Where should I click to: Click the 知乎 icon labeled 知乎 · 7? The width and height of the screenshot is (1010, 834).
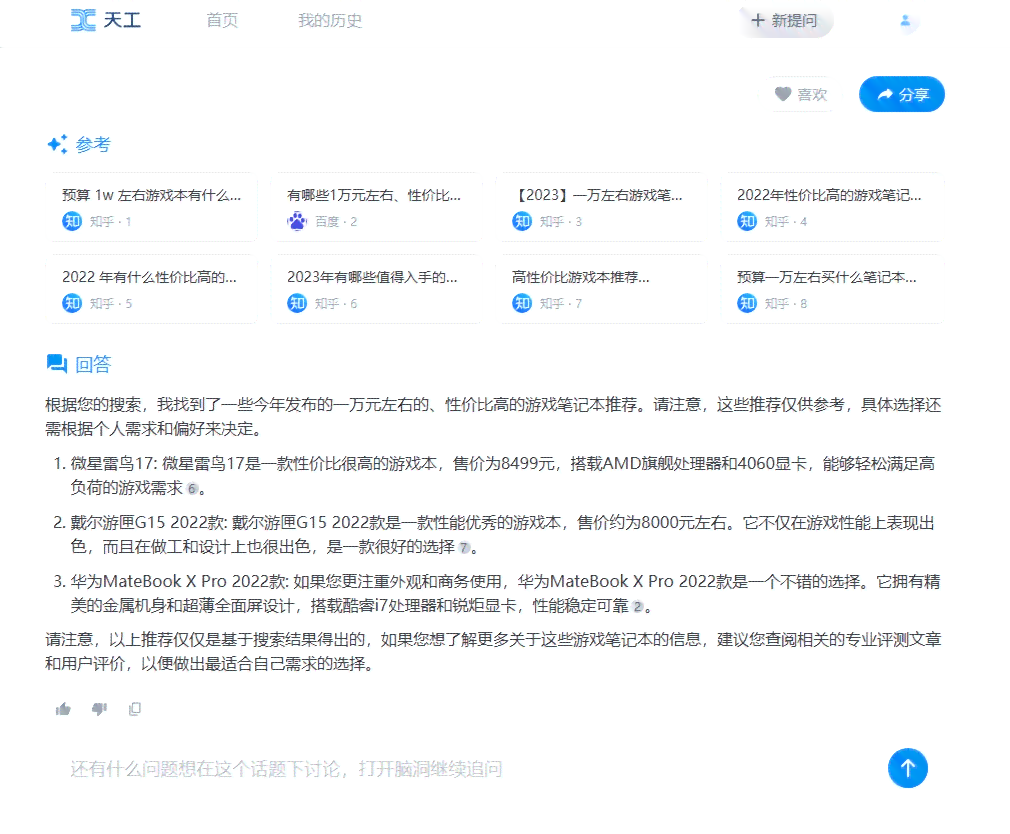pyautogui.click(x=522, y=303)
